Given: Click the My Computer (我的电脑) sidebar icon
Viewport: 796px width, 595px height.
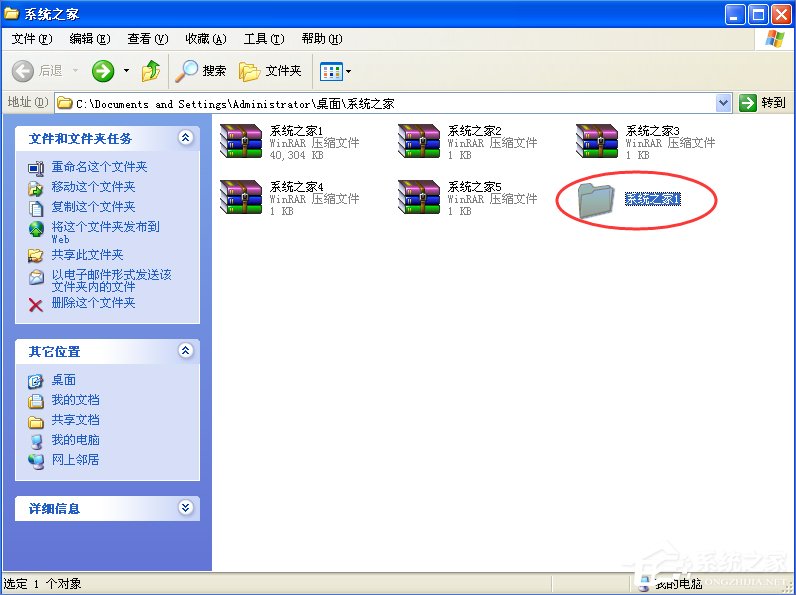Looking at the screenshot, I should click(x=36, y=441).
